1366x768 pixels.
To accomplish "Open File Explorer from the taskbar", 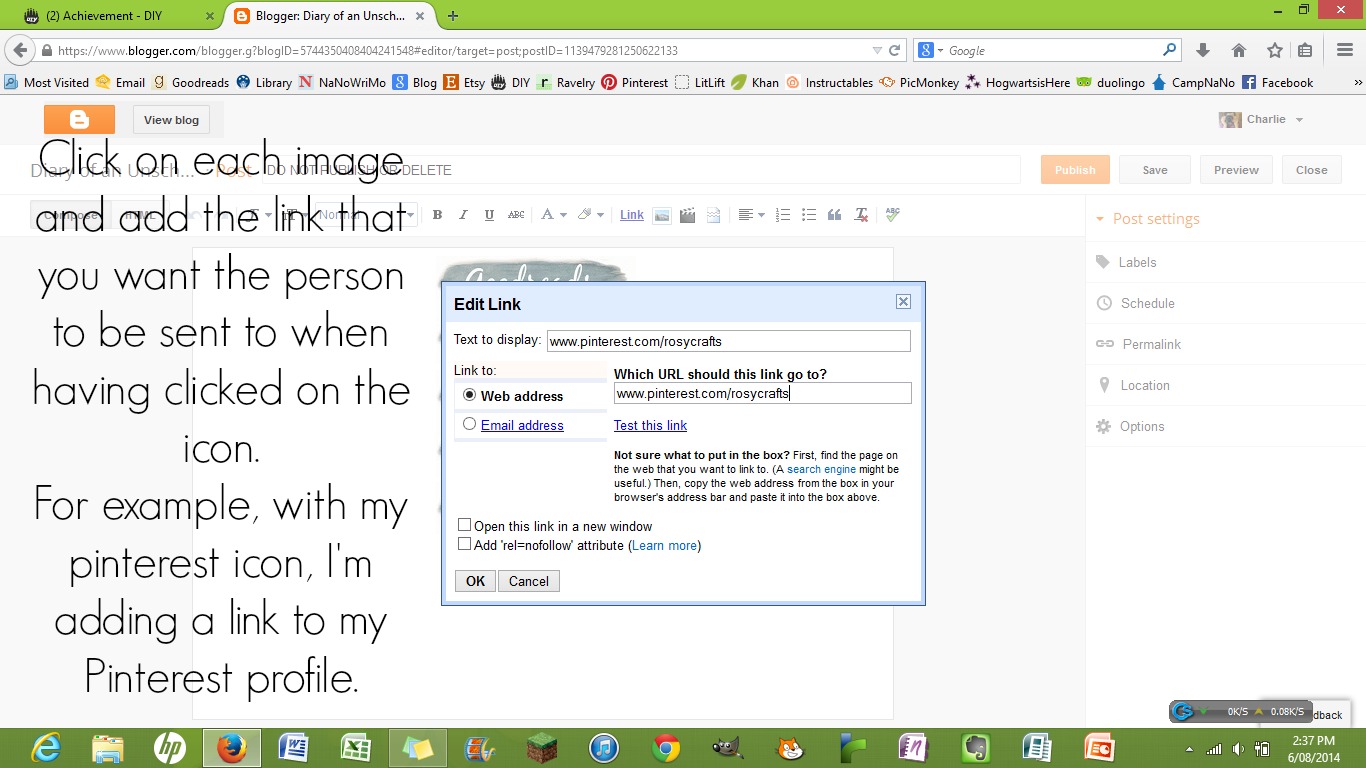I will pyautogui.click(x=108, y=748).
